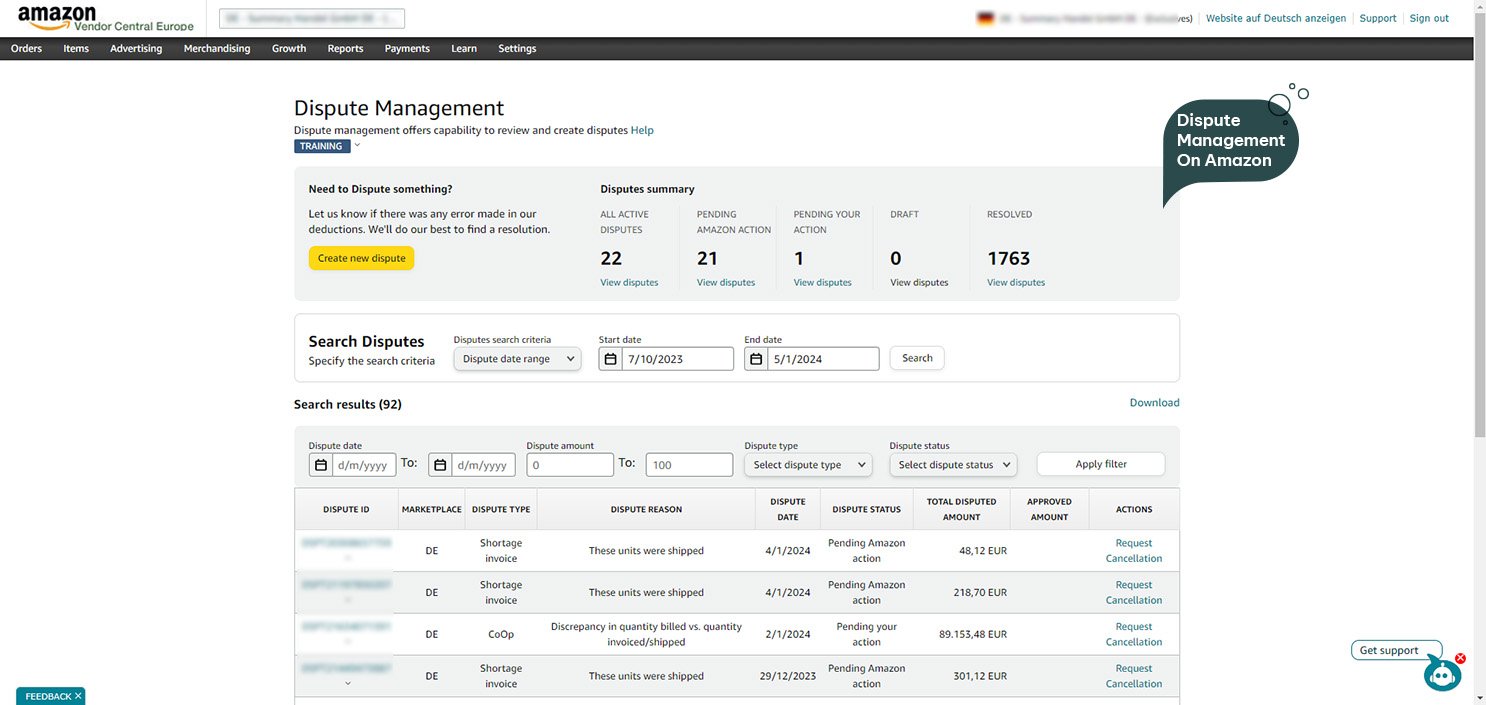Click the Create new dispute button

click(361, 258)
